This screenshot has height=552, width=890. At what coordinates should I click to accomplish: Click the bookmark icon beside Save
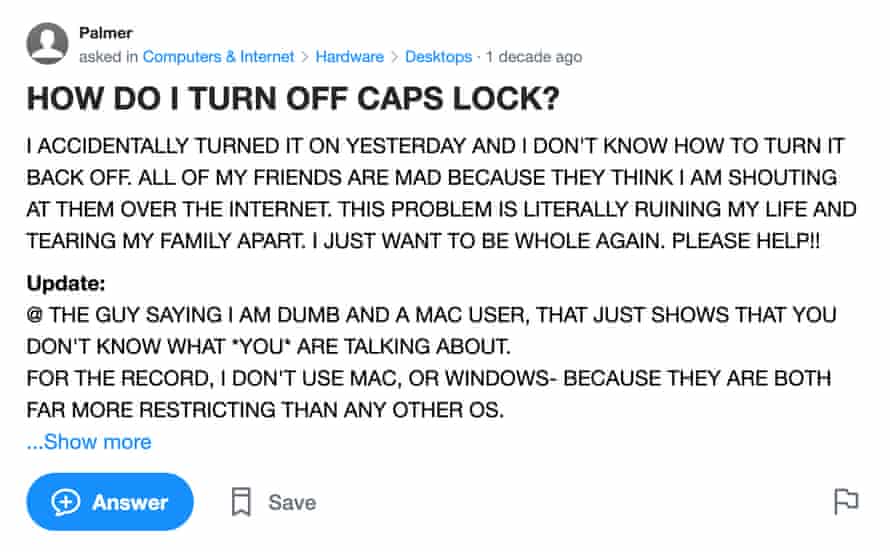(241, 502)
